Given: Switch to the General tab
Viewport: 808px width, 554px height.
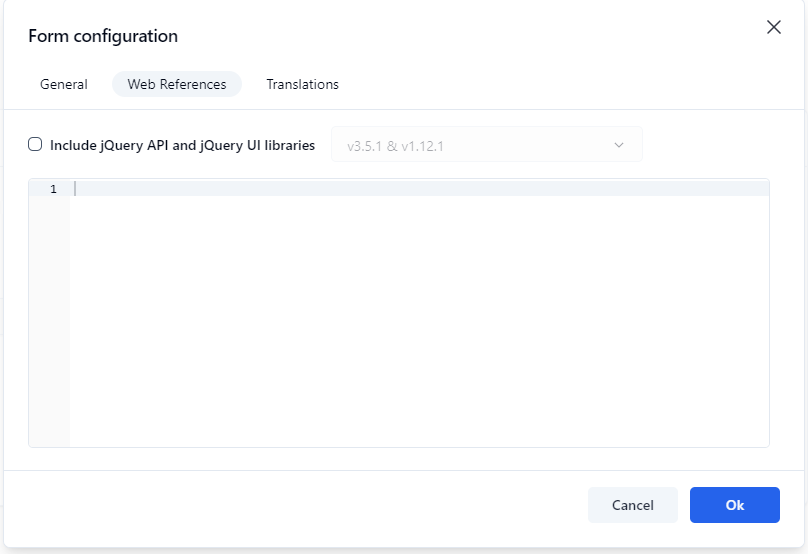Looking at the screenshot, I should click(x=64, y=84).
